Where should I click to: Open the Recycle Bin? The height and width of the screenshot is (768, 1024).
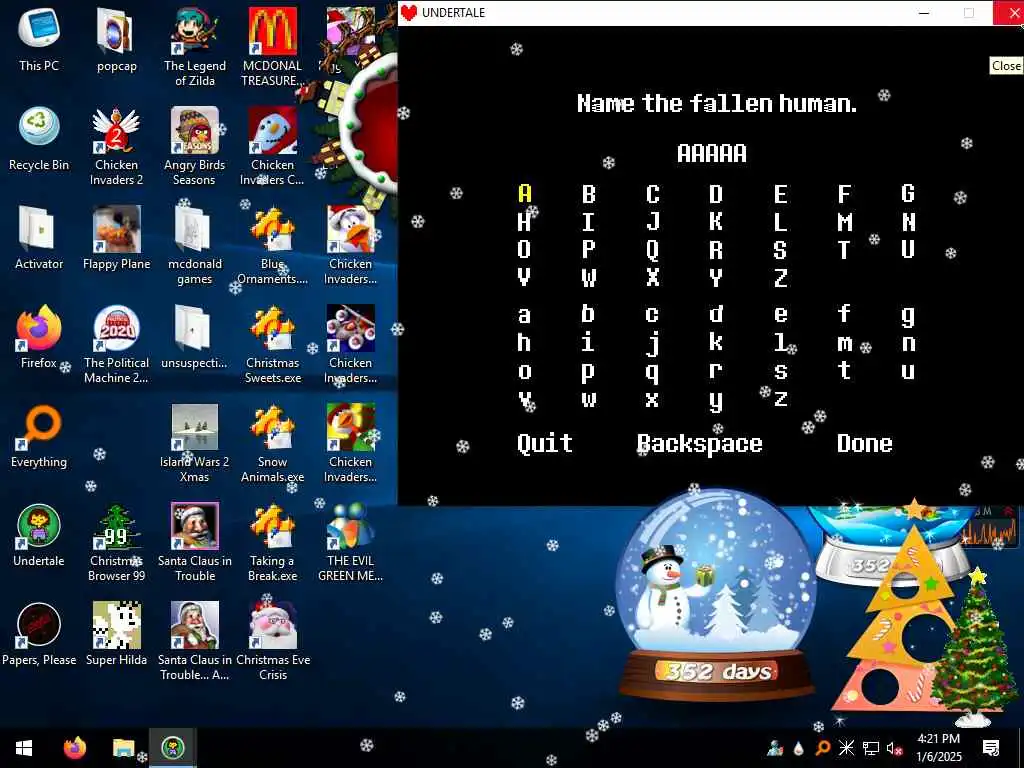point(39,140)
